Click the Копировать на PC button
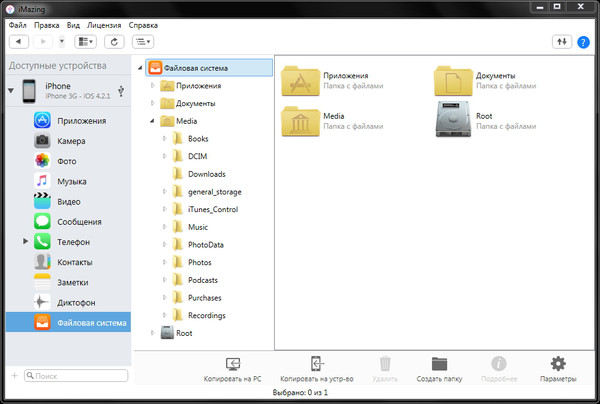The height and width of the screenshot is (404, 600). (x=230, y=368)
